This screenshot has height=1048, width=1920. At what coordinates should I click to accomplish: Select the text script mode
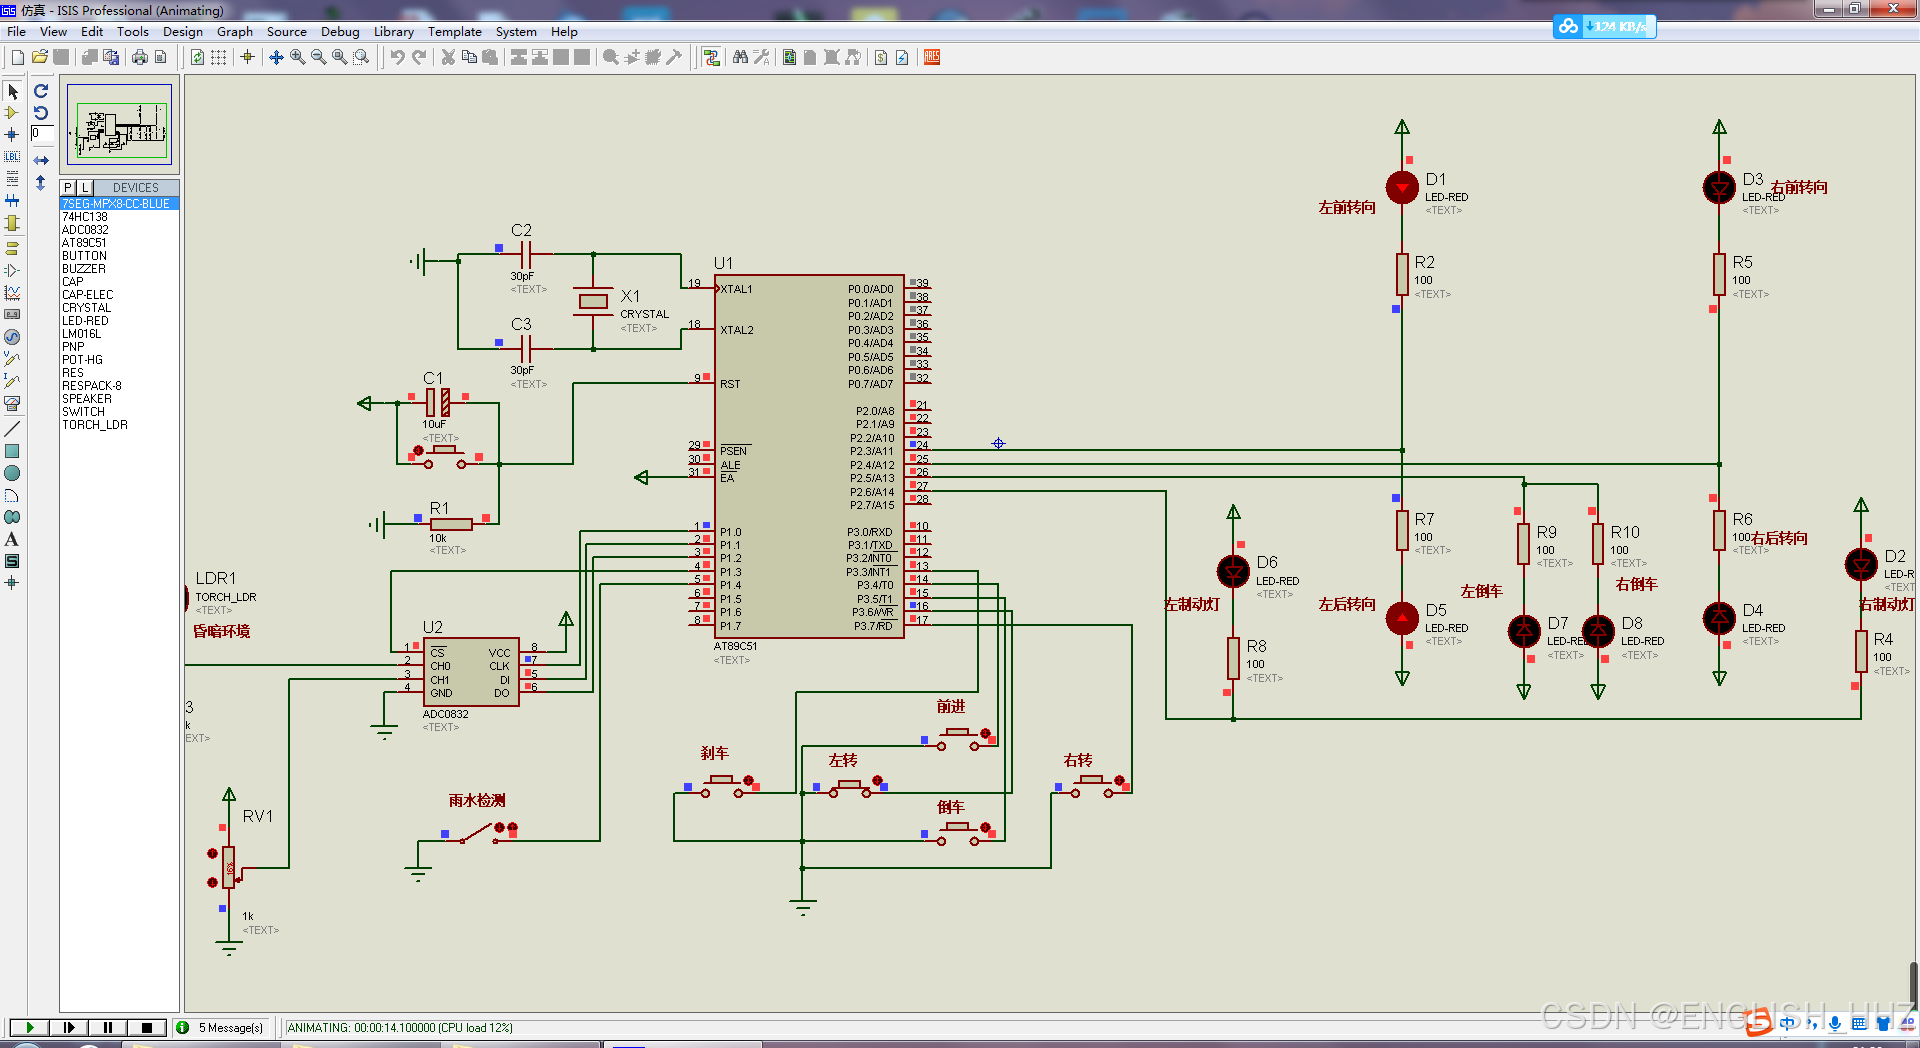(x=12, y=179)
